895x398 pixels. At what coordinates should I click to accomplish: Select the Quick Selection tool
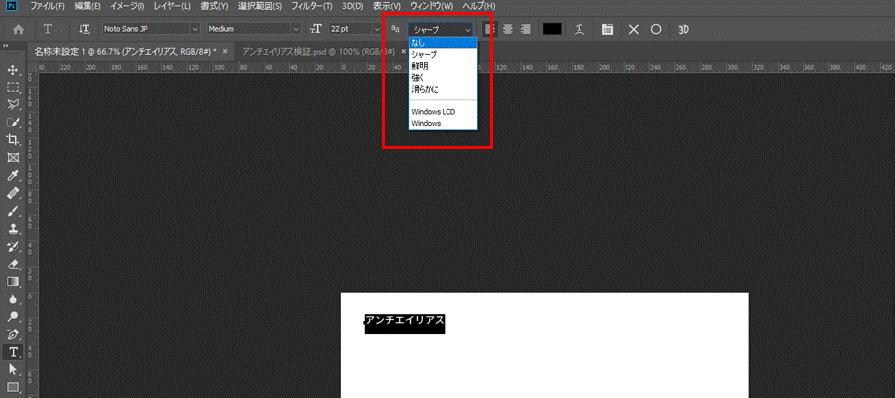click(13, 122)
